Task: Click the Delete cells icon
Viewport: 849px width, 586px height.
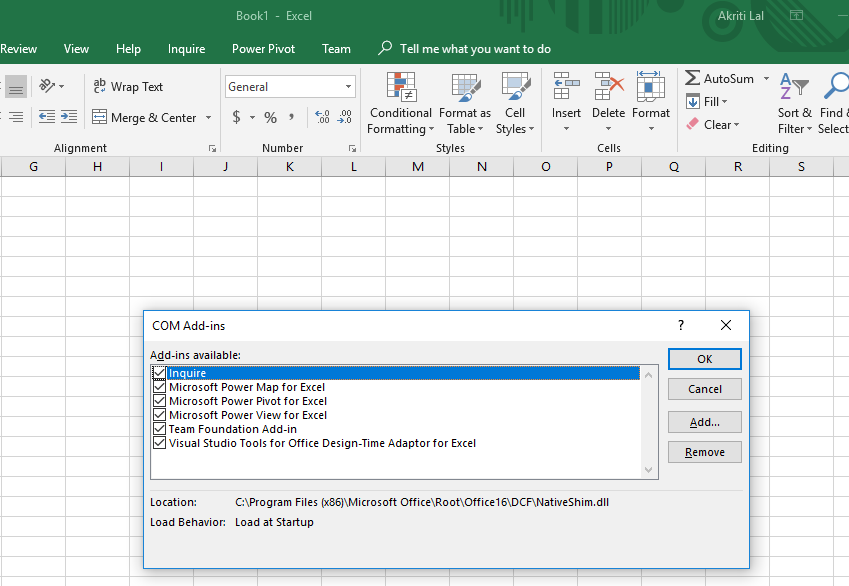Action: [x=608, y=88]
